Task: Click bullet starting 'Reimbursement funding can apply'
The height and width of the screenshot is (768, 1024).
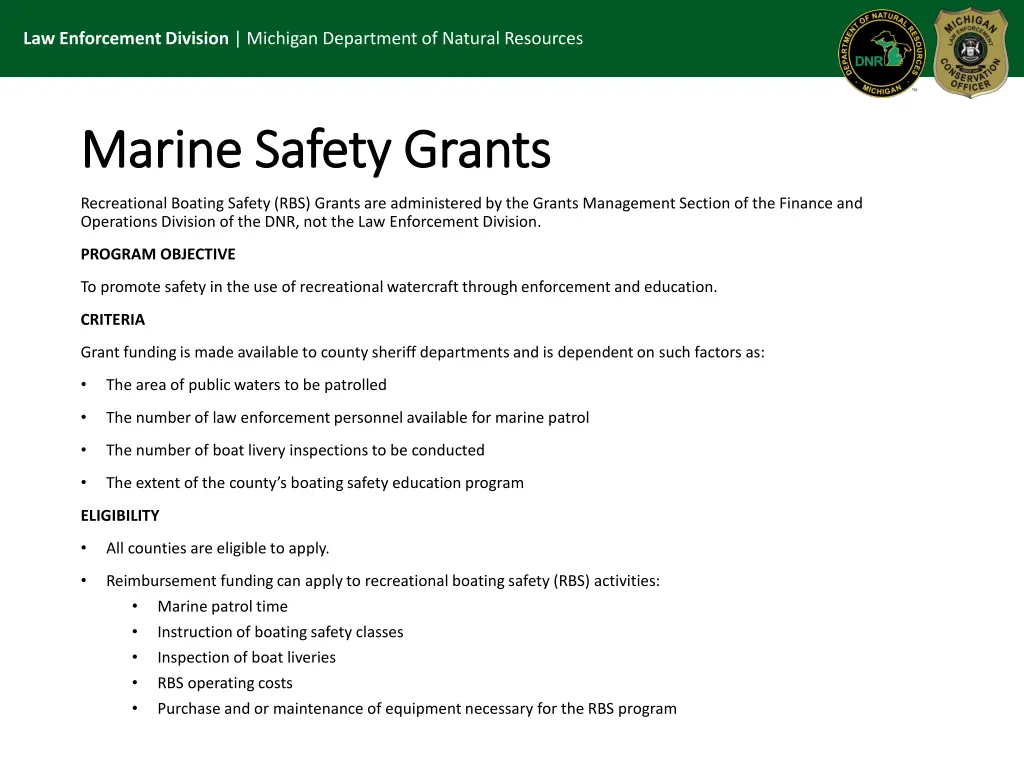Action: click(x=383, y=581)
